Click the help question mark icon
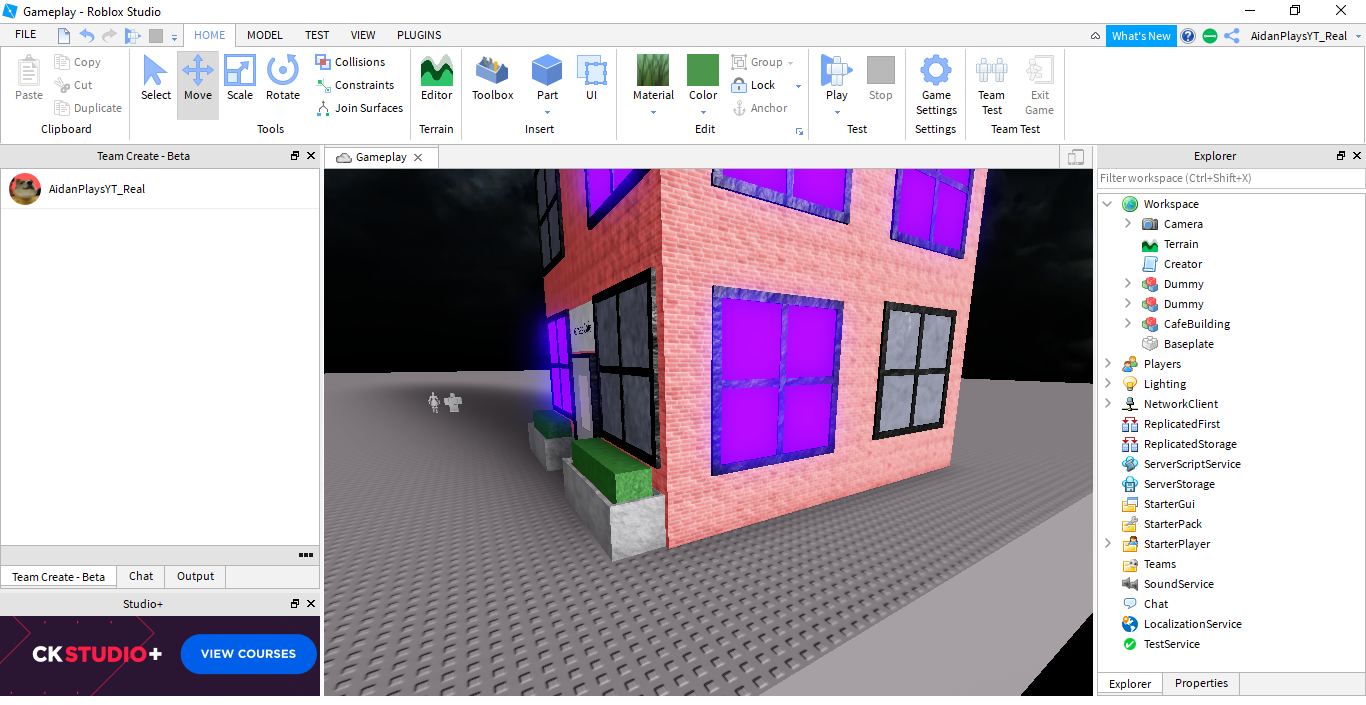The width and height of the screenshot is (1366, 705). click(1188, 36)
